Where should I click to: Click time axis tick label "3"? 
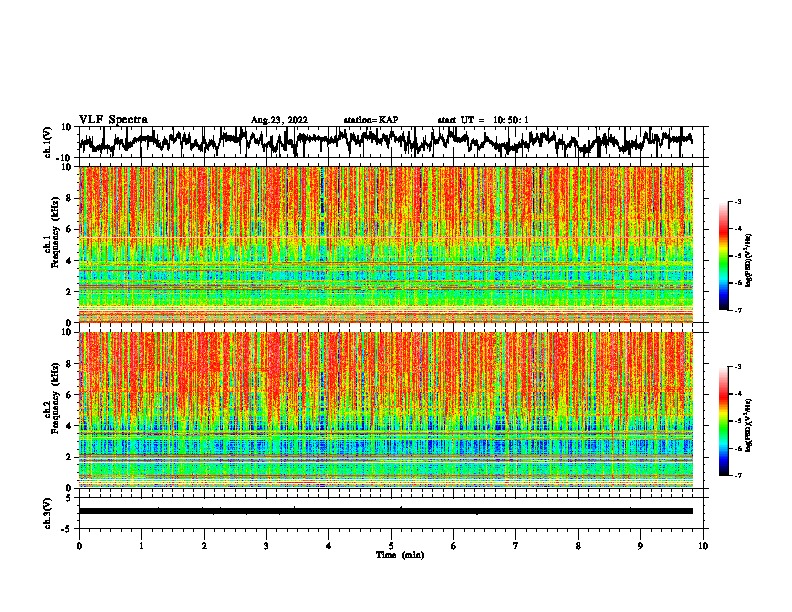tap(266, 546)
